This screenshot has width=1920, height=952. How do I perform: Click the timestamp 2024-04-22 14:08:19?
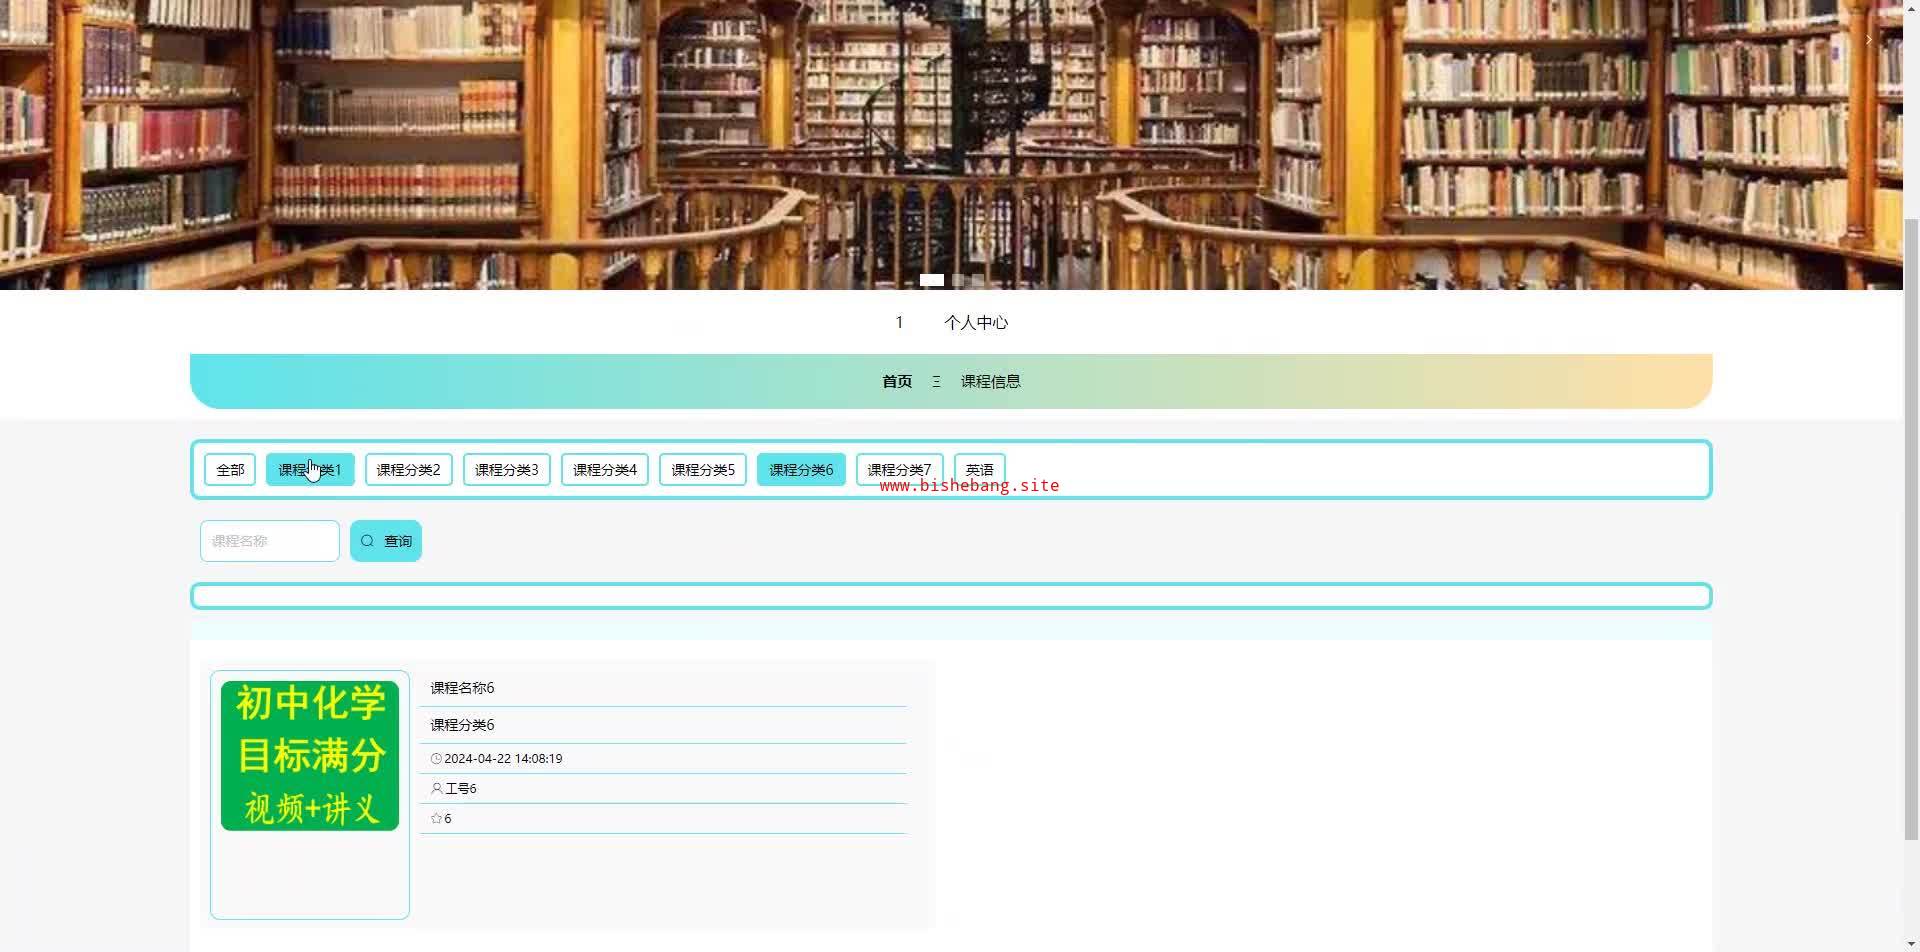point(503,759)
